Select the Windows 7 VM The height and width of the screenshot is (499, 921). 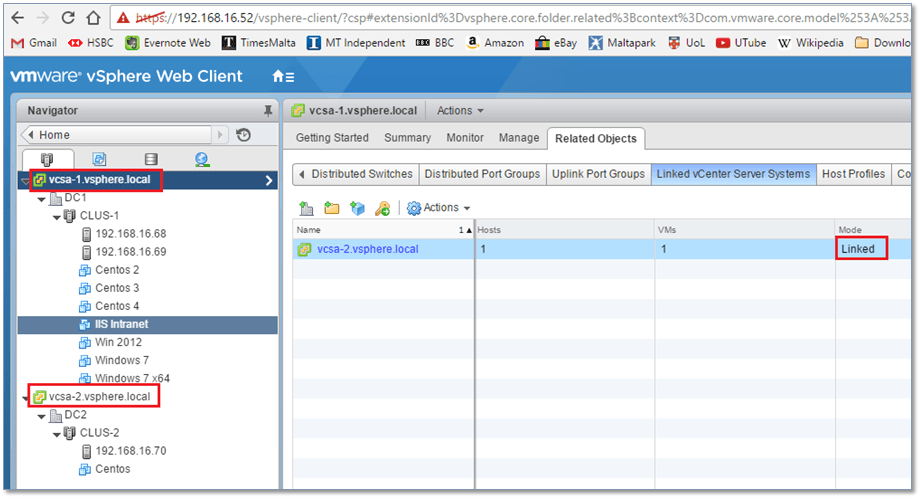coord(122,360)
